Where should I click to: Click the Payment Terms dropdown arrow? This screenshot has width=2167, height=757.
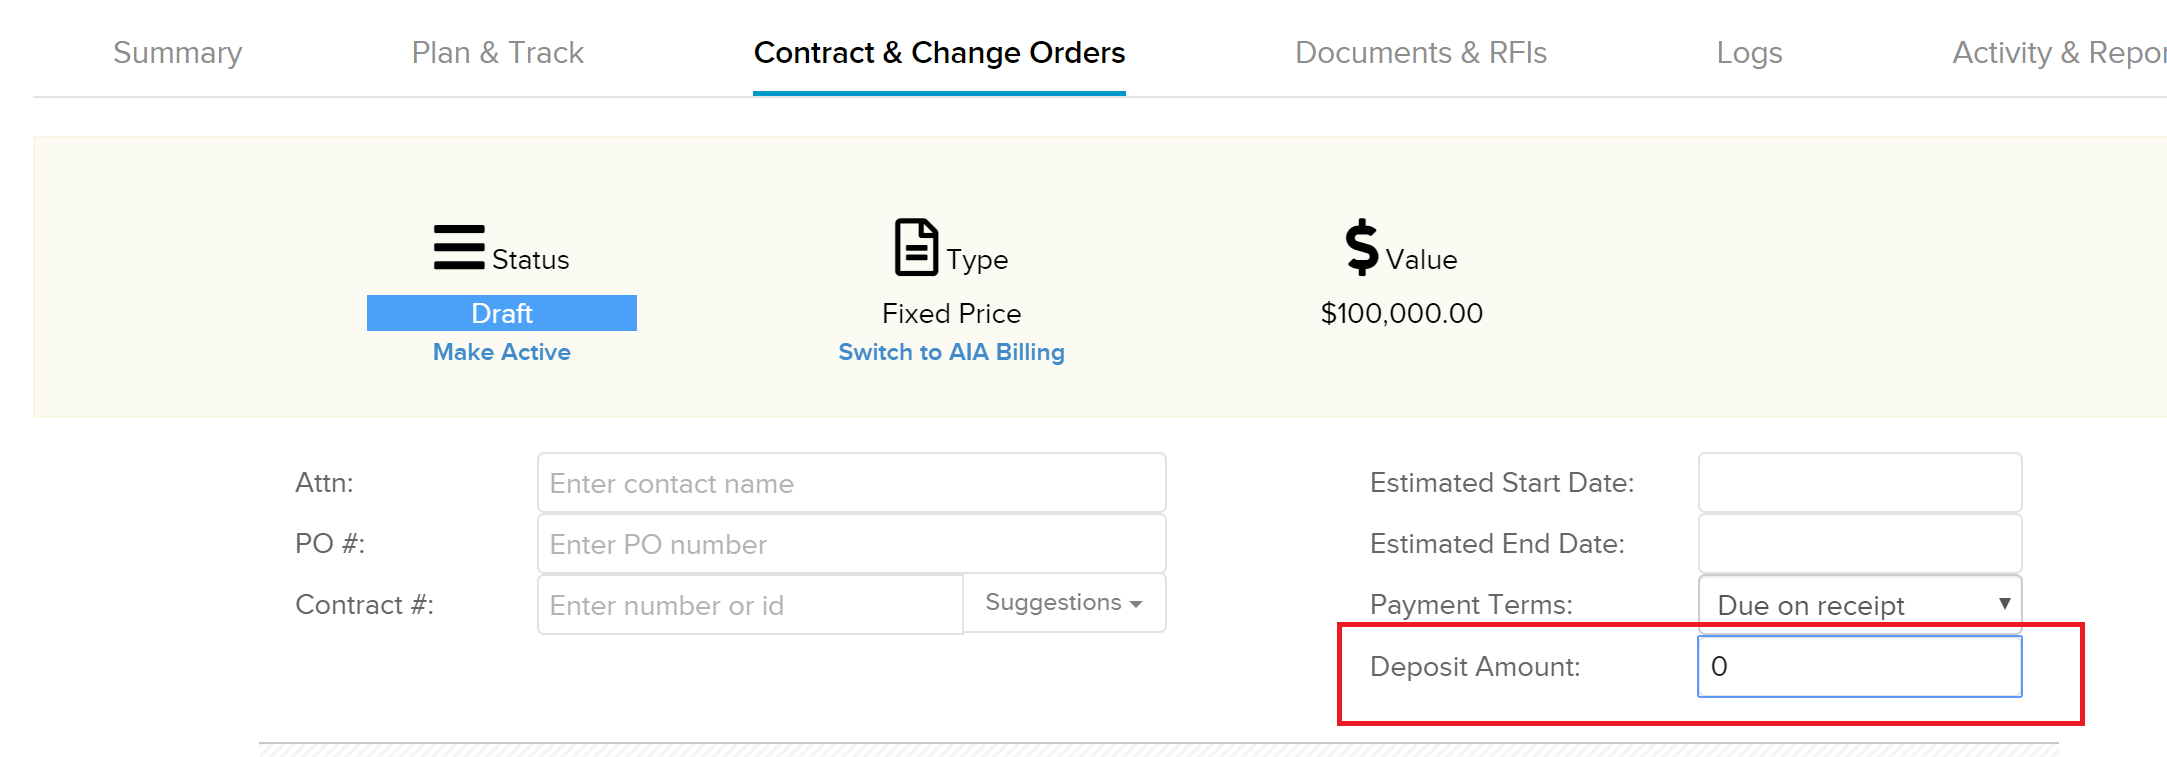coord(2004,604)
